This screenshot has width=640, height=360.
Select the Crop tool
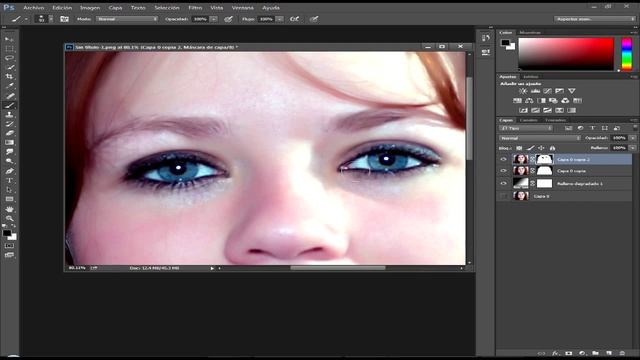point(9,77)
